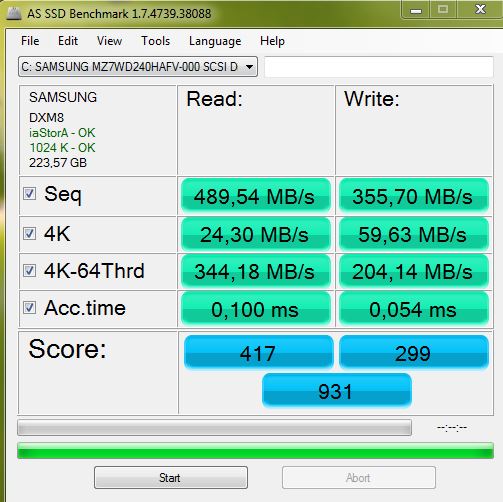Click the Start button
Image resolution: width=503 pixels, height=502 pixels.
pyautogui.click(x=171, y=478)
